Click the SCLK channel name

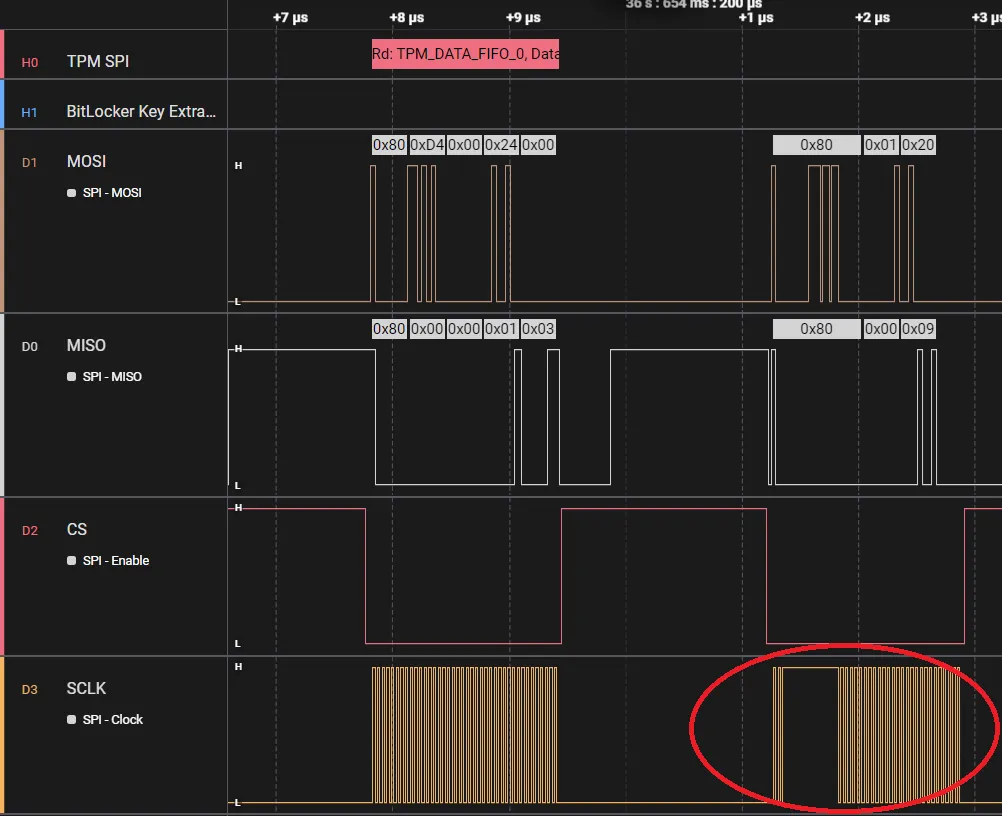(x=86, y=688)
